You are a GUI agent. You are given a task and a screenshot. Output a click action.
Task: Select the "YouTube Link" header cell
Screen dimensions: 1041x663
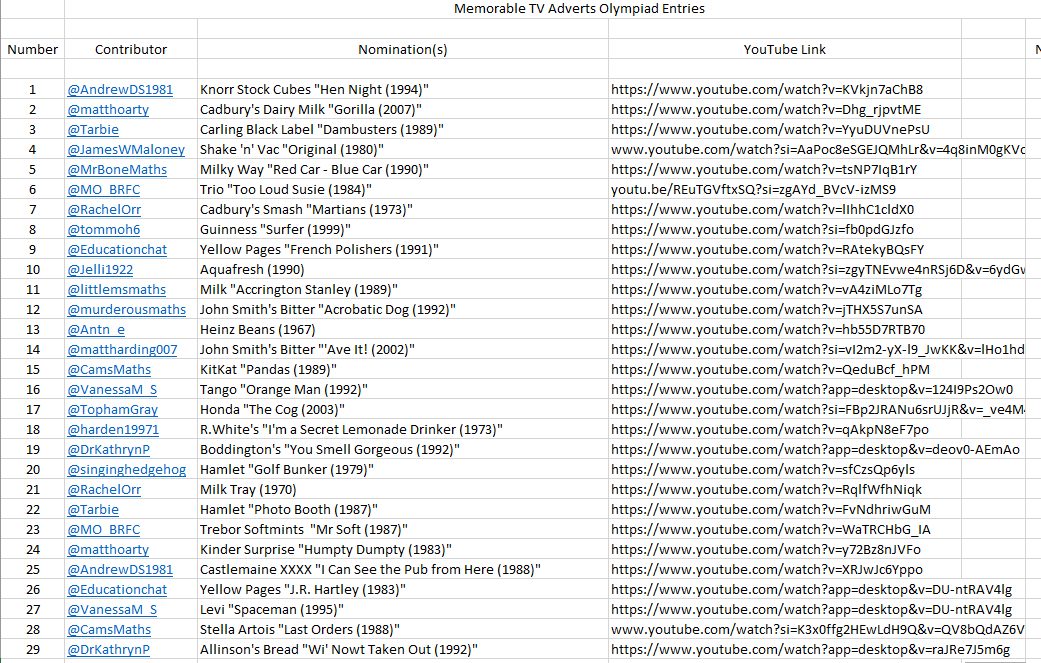click(785, 49)
